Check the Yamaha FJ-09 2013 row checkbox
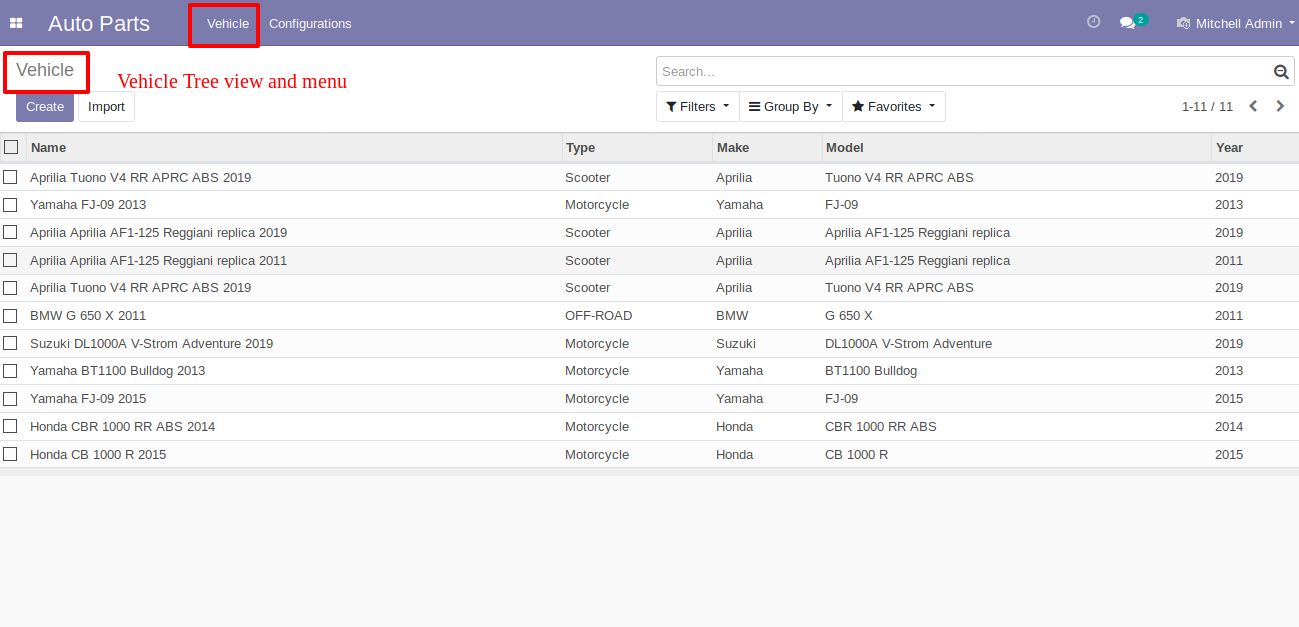The image size is (1299, 627). [x=10, y=205]
